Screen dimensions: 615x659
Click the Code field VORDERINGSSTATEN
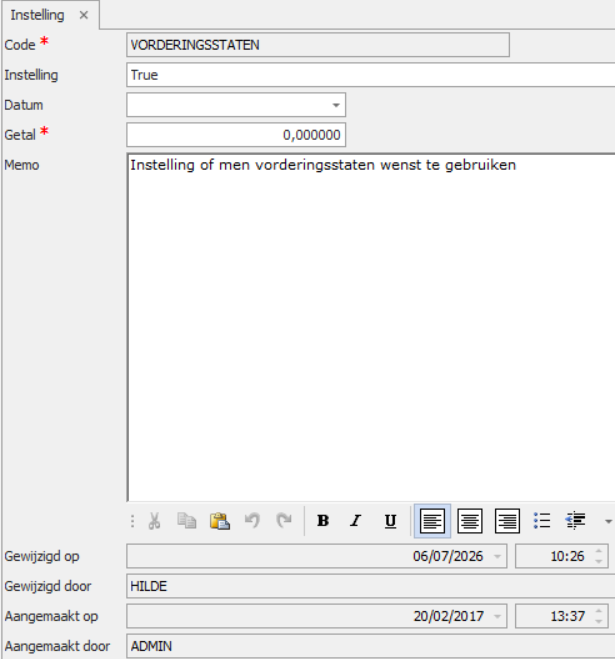pos(318,45)
